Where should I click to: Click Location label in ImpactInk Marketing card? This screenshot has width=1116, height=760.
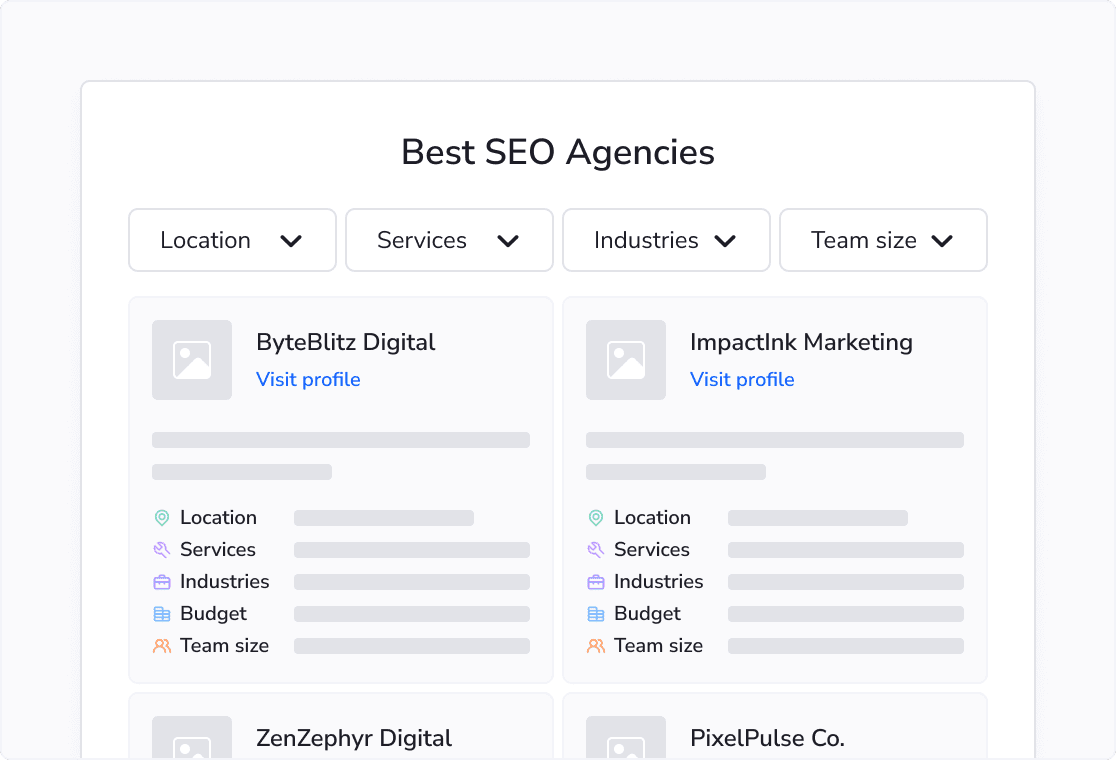click(x=653, y=517)
